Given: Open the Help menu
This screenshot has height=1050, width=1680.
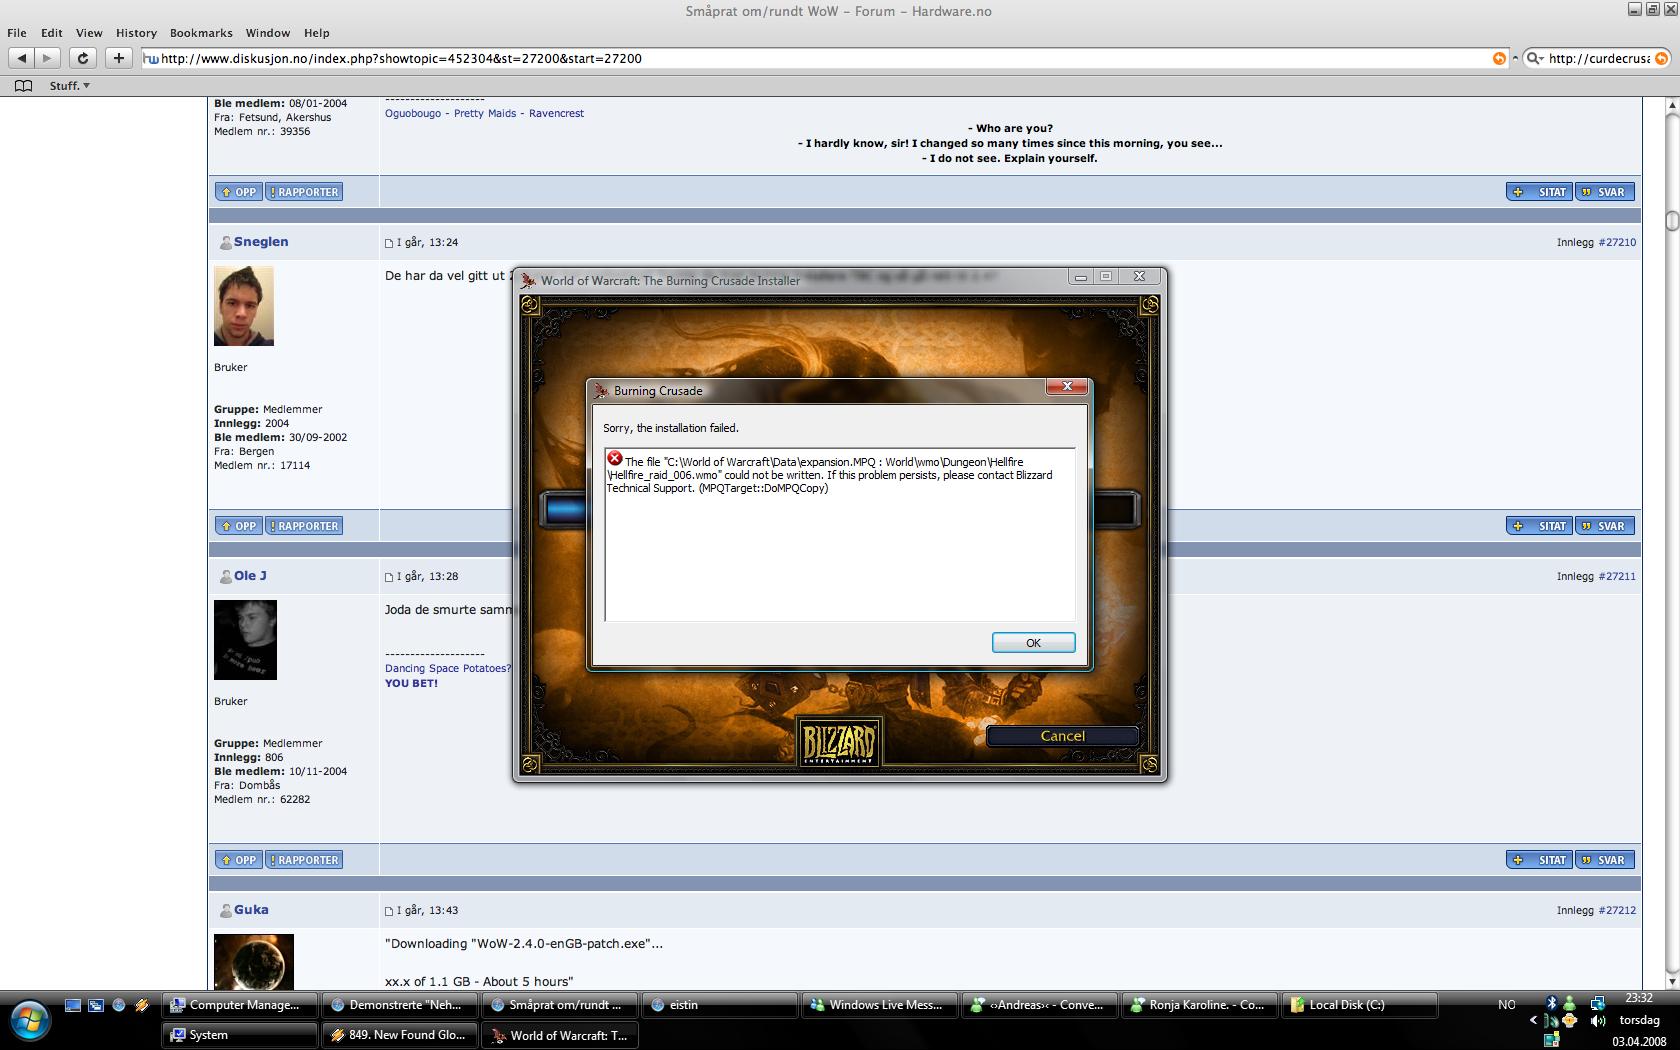Looking at the screenshot, I should (x=316, y=33).
